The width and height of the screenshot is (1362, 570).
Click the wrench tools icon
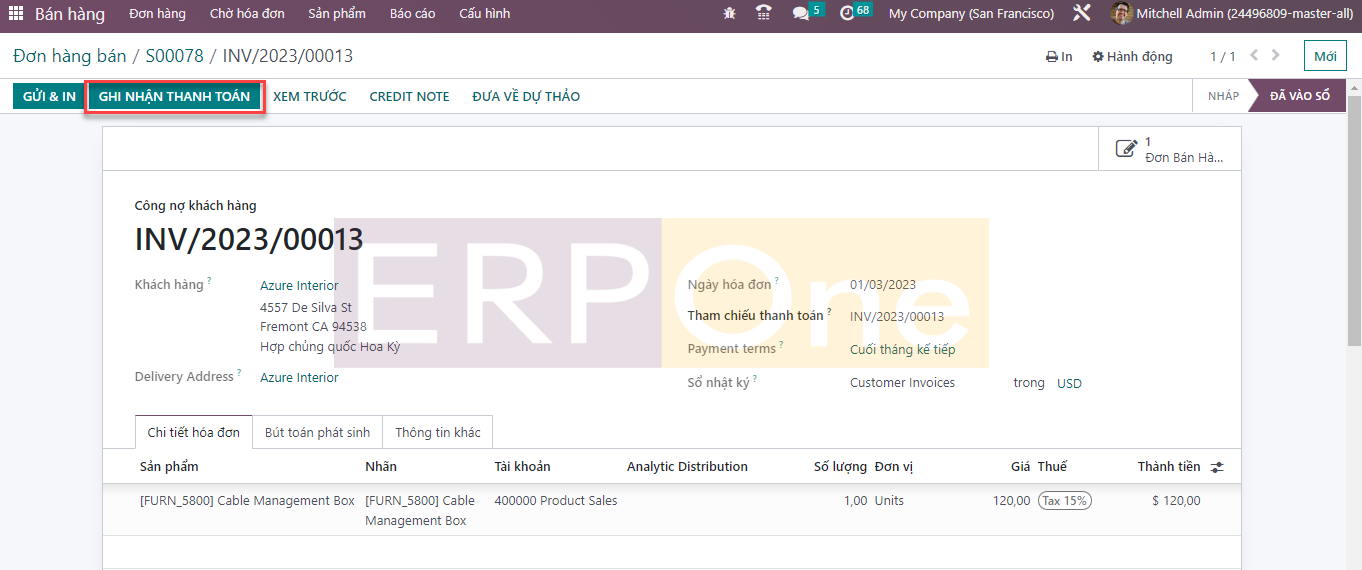(1081, 14)
